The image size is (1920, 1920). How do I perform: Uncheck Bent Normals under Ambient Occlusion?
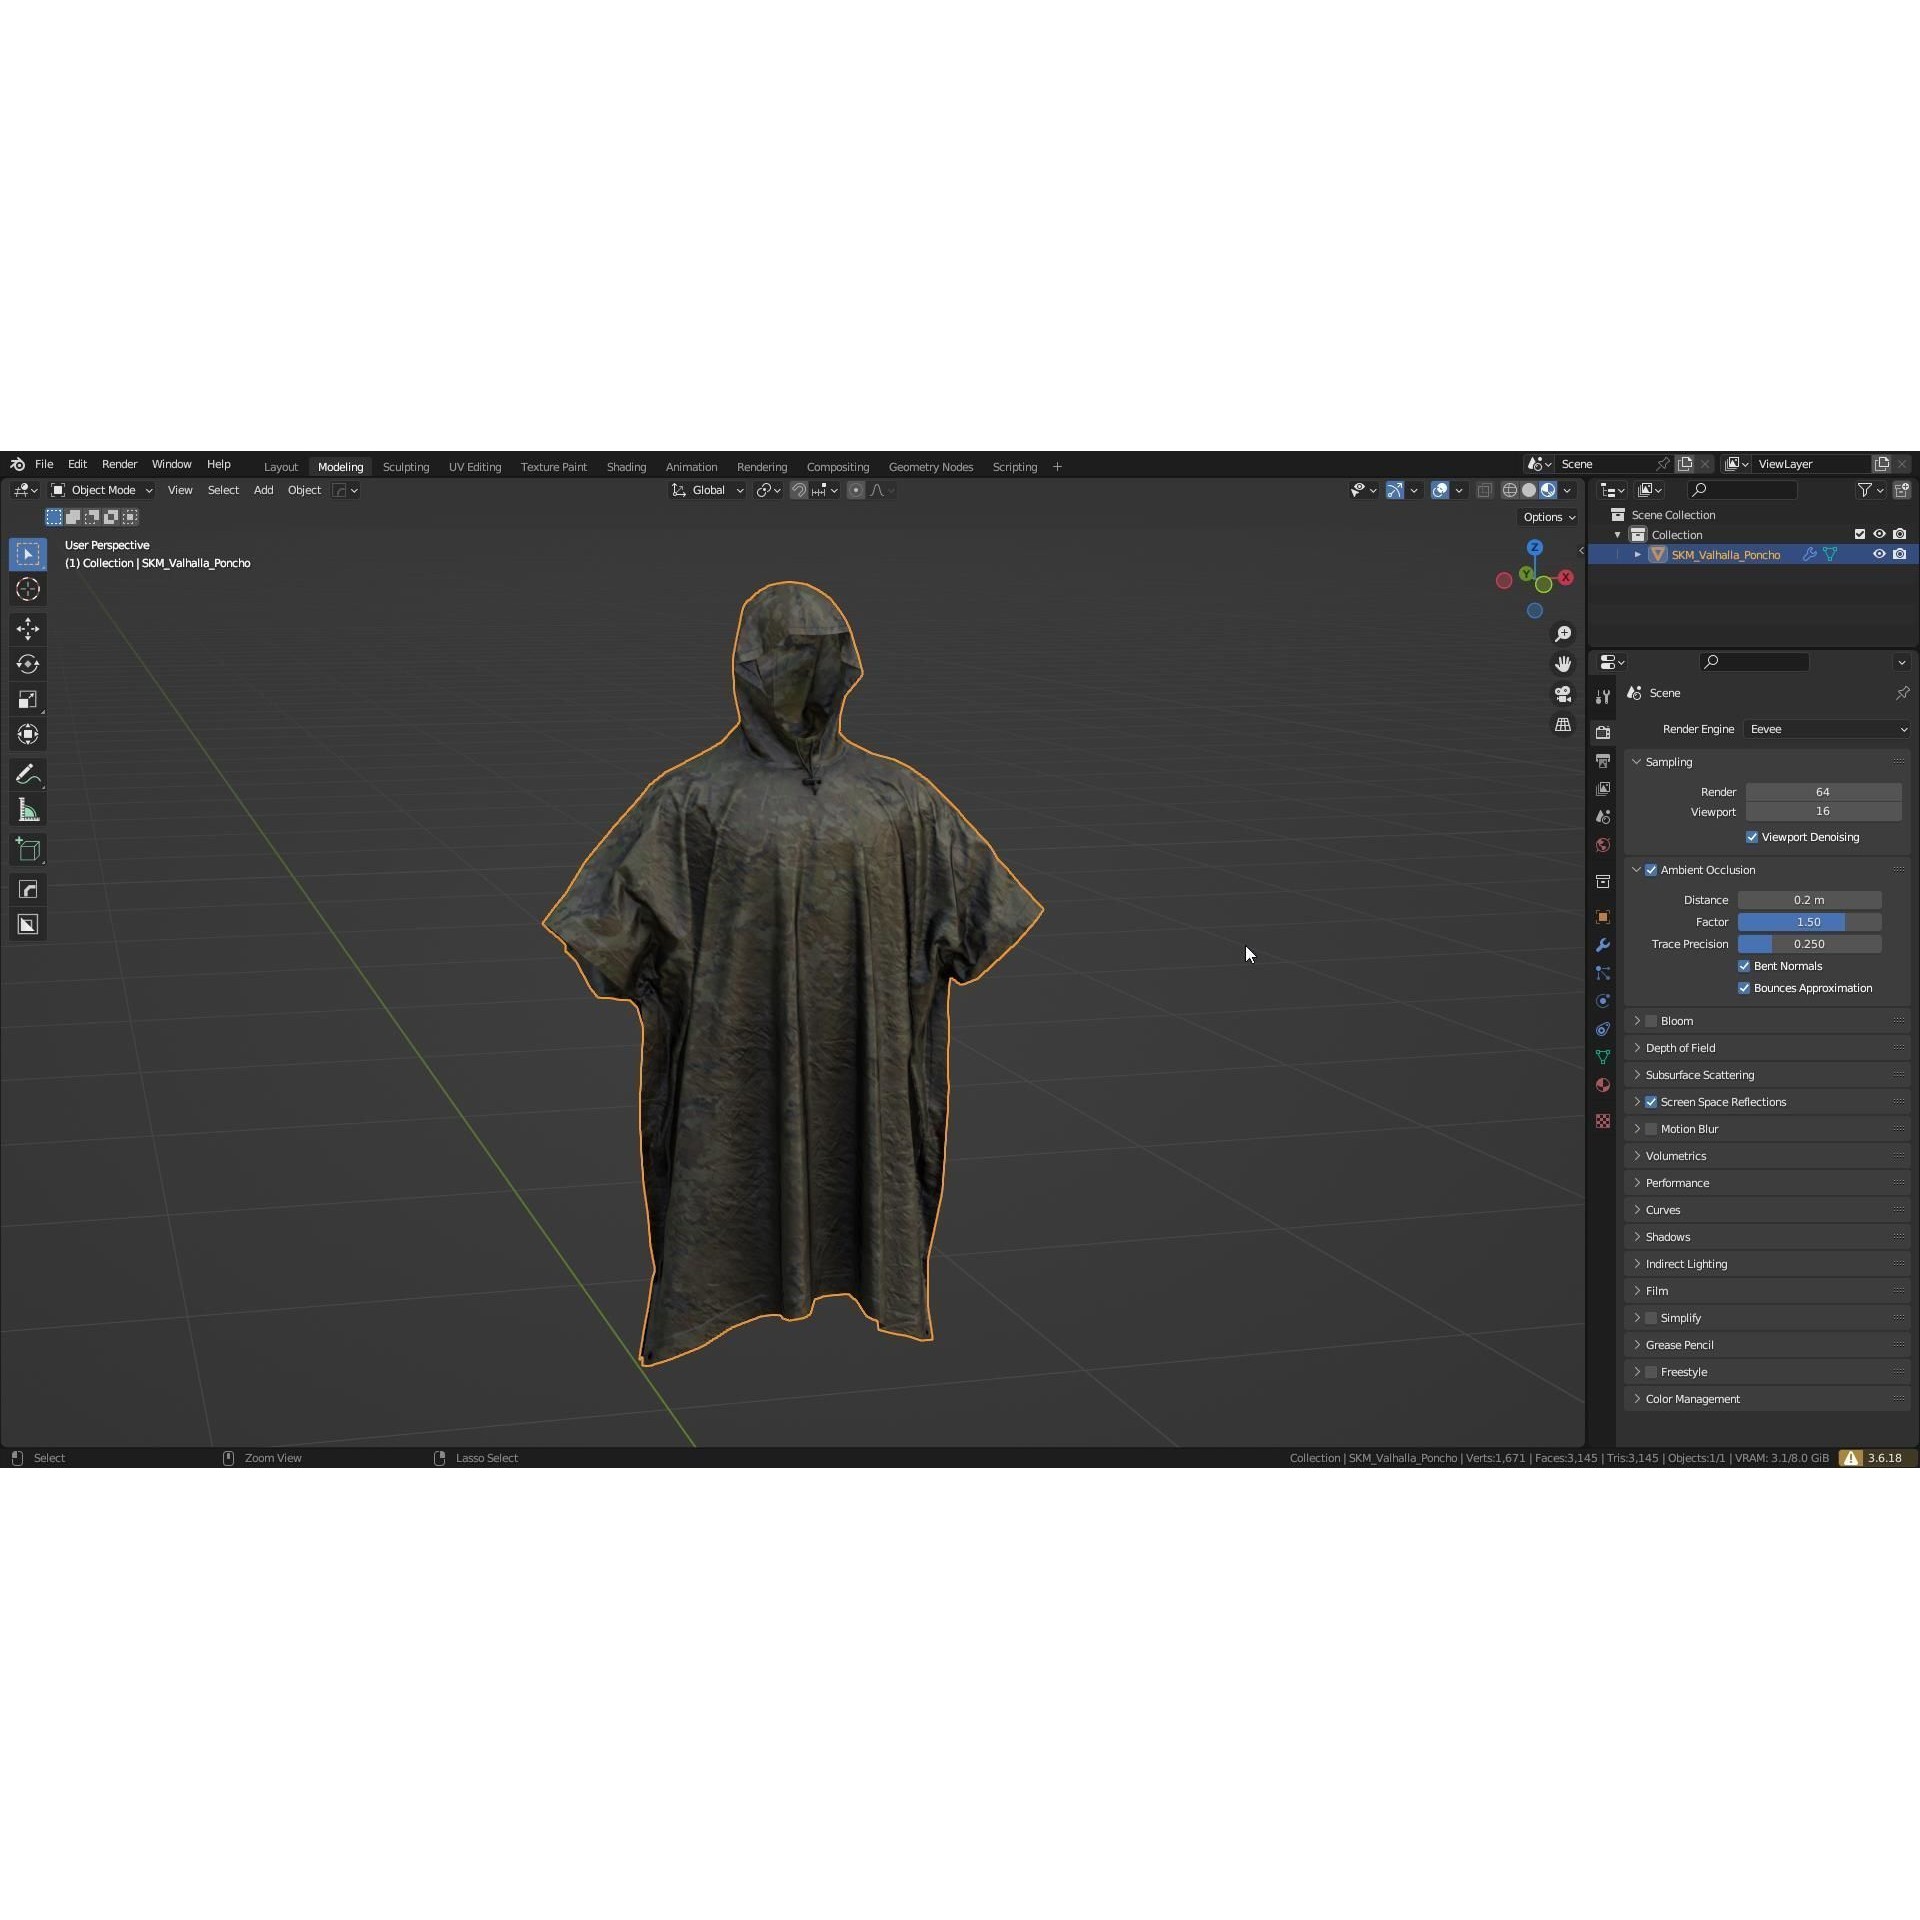pos(1744,965)
